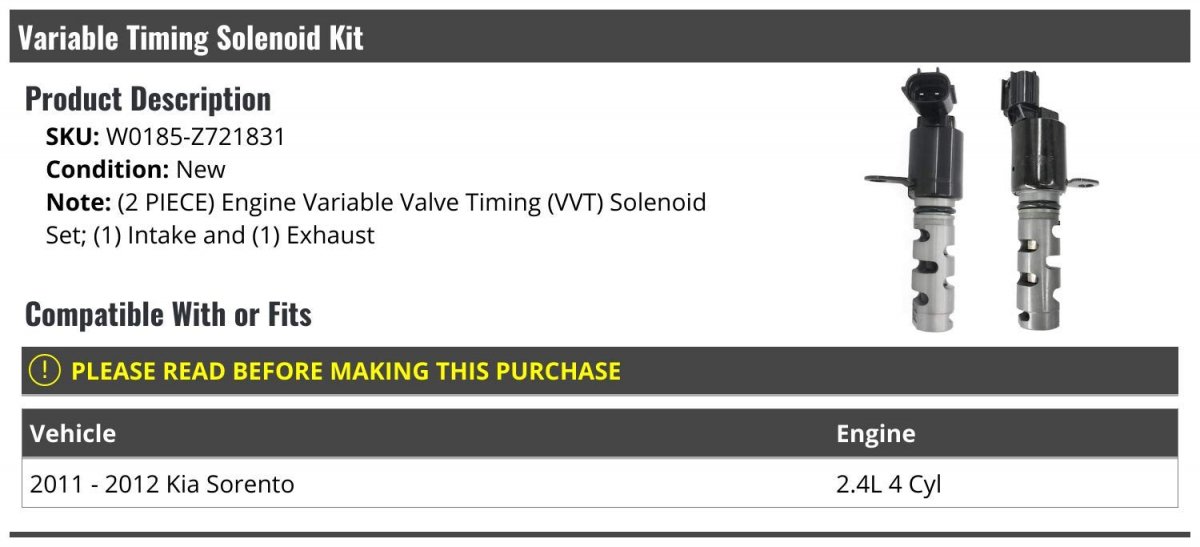Viewport: 1200px width, 547px height.
Task: Click the Compatible With or Fits heading
Action: tap(168, 315)
